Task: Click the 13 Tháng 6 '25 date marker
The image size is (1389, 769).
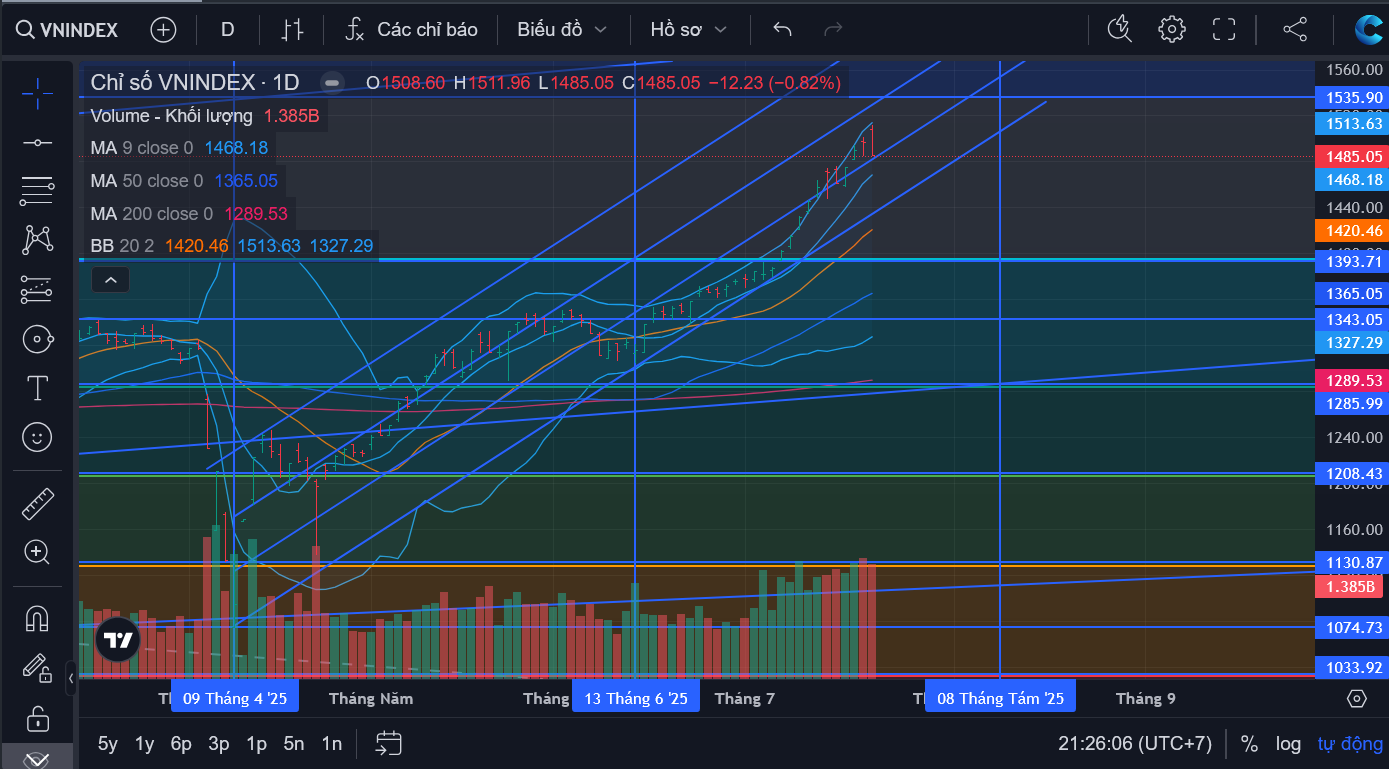Action: coord(636,698)
